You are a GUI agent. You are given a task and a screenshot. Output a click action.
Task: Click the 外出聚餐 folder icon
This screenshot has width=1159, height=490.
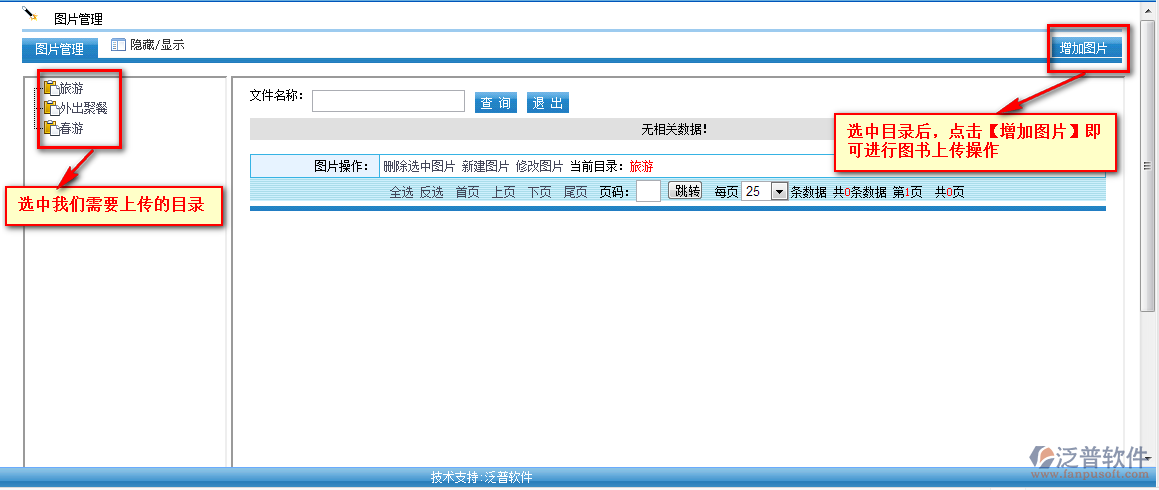point(51,109)
